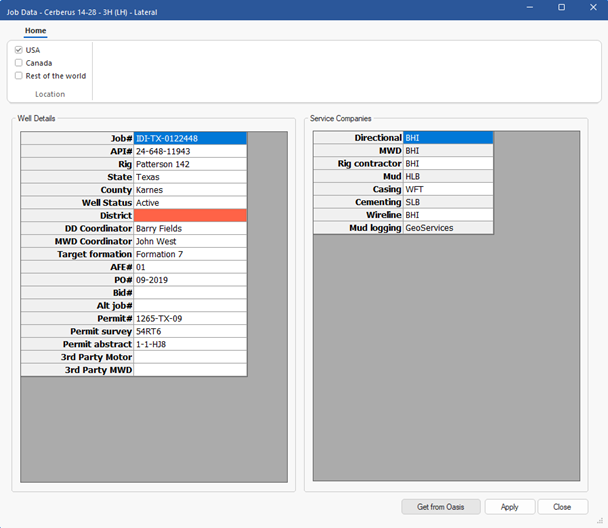This screenshot has width=608, height=528.
Task: Select the red District field
Action: [x=190, y=216]
